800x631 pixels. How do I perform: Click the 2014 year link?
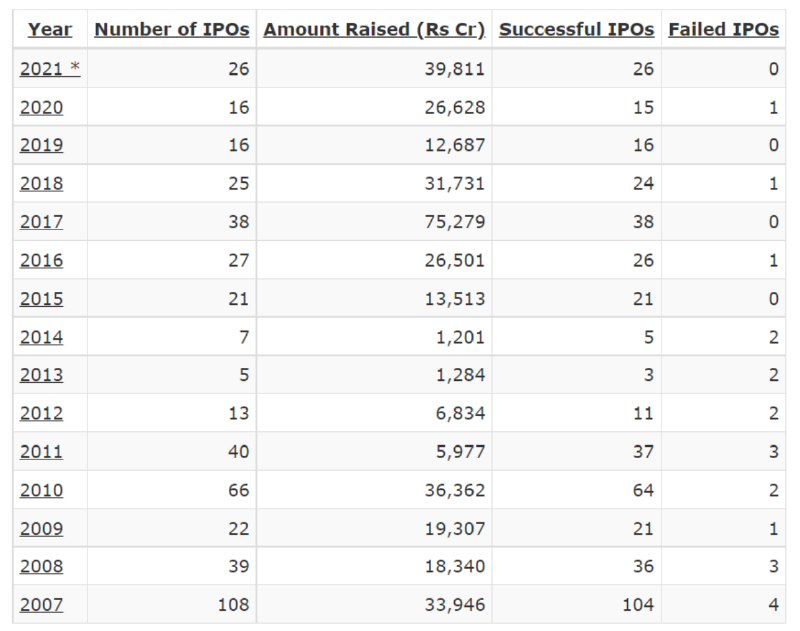point(41,337)
